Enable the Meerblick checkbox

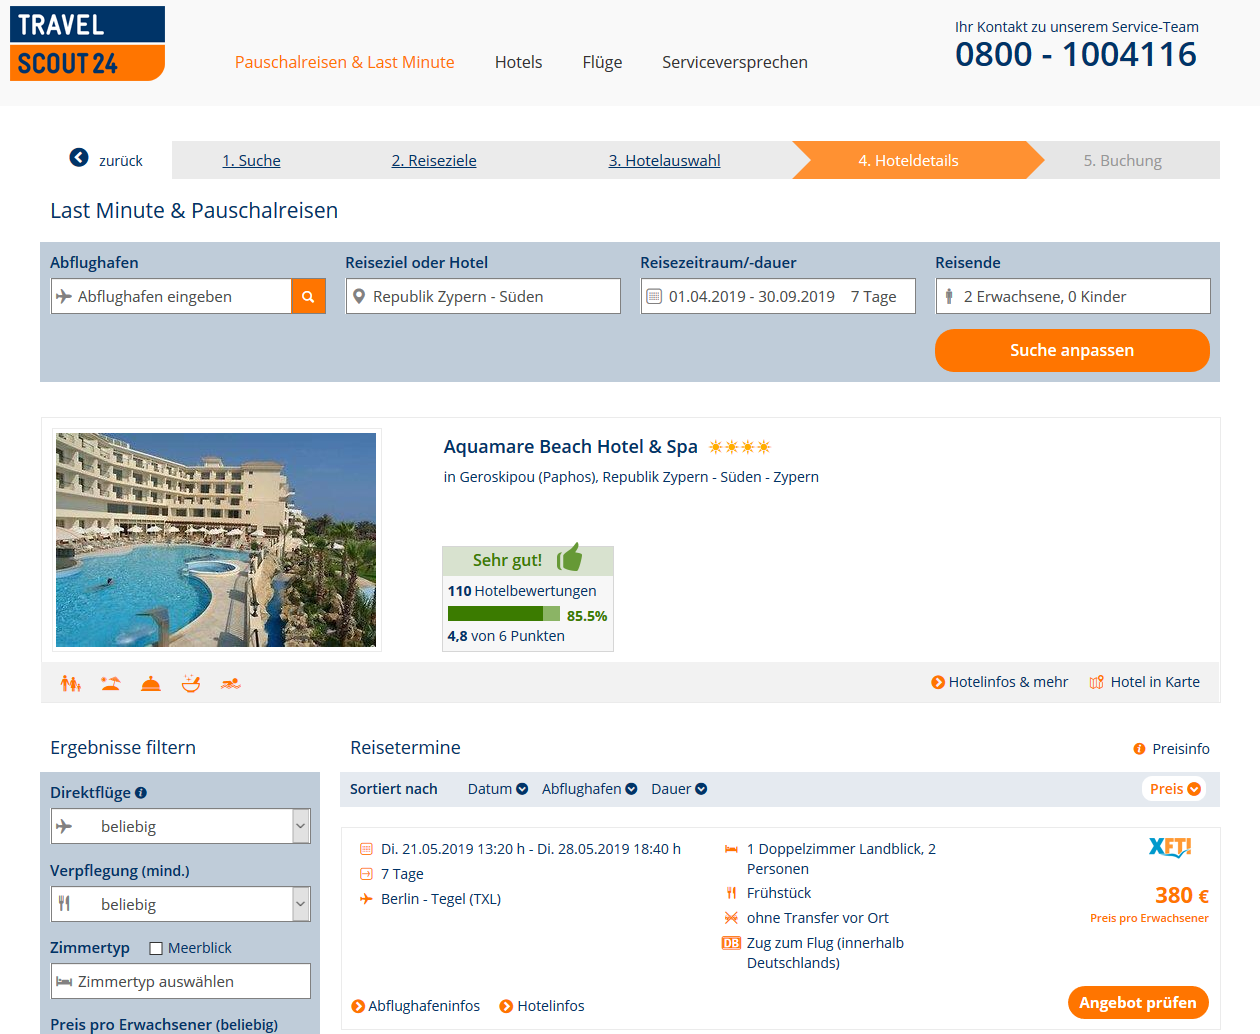156,948
